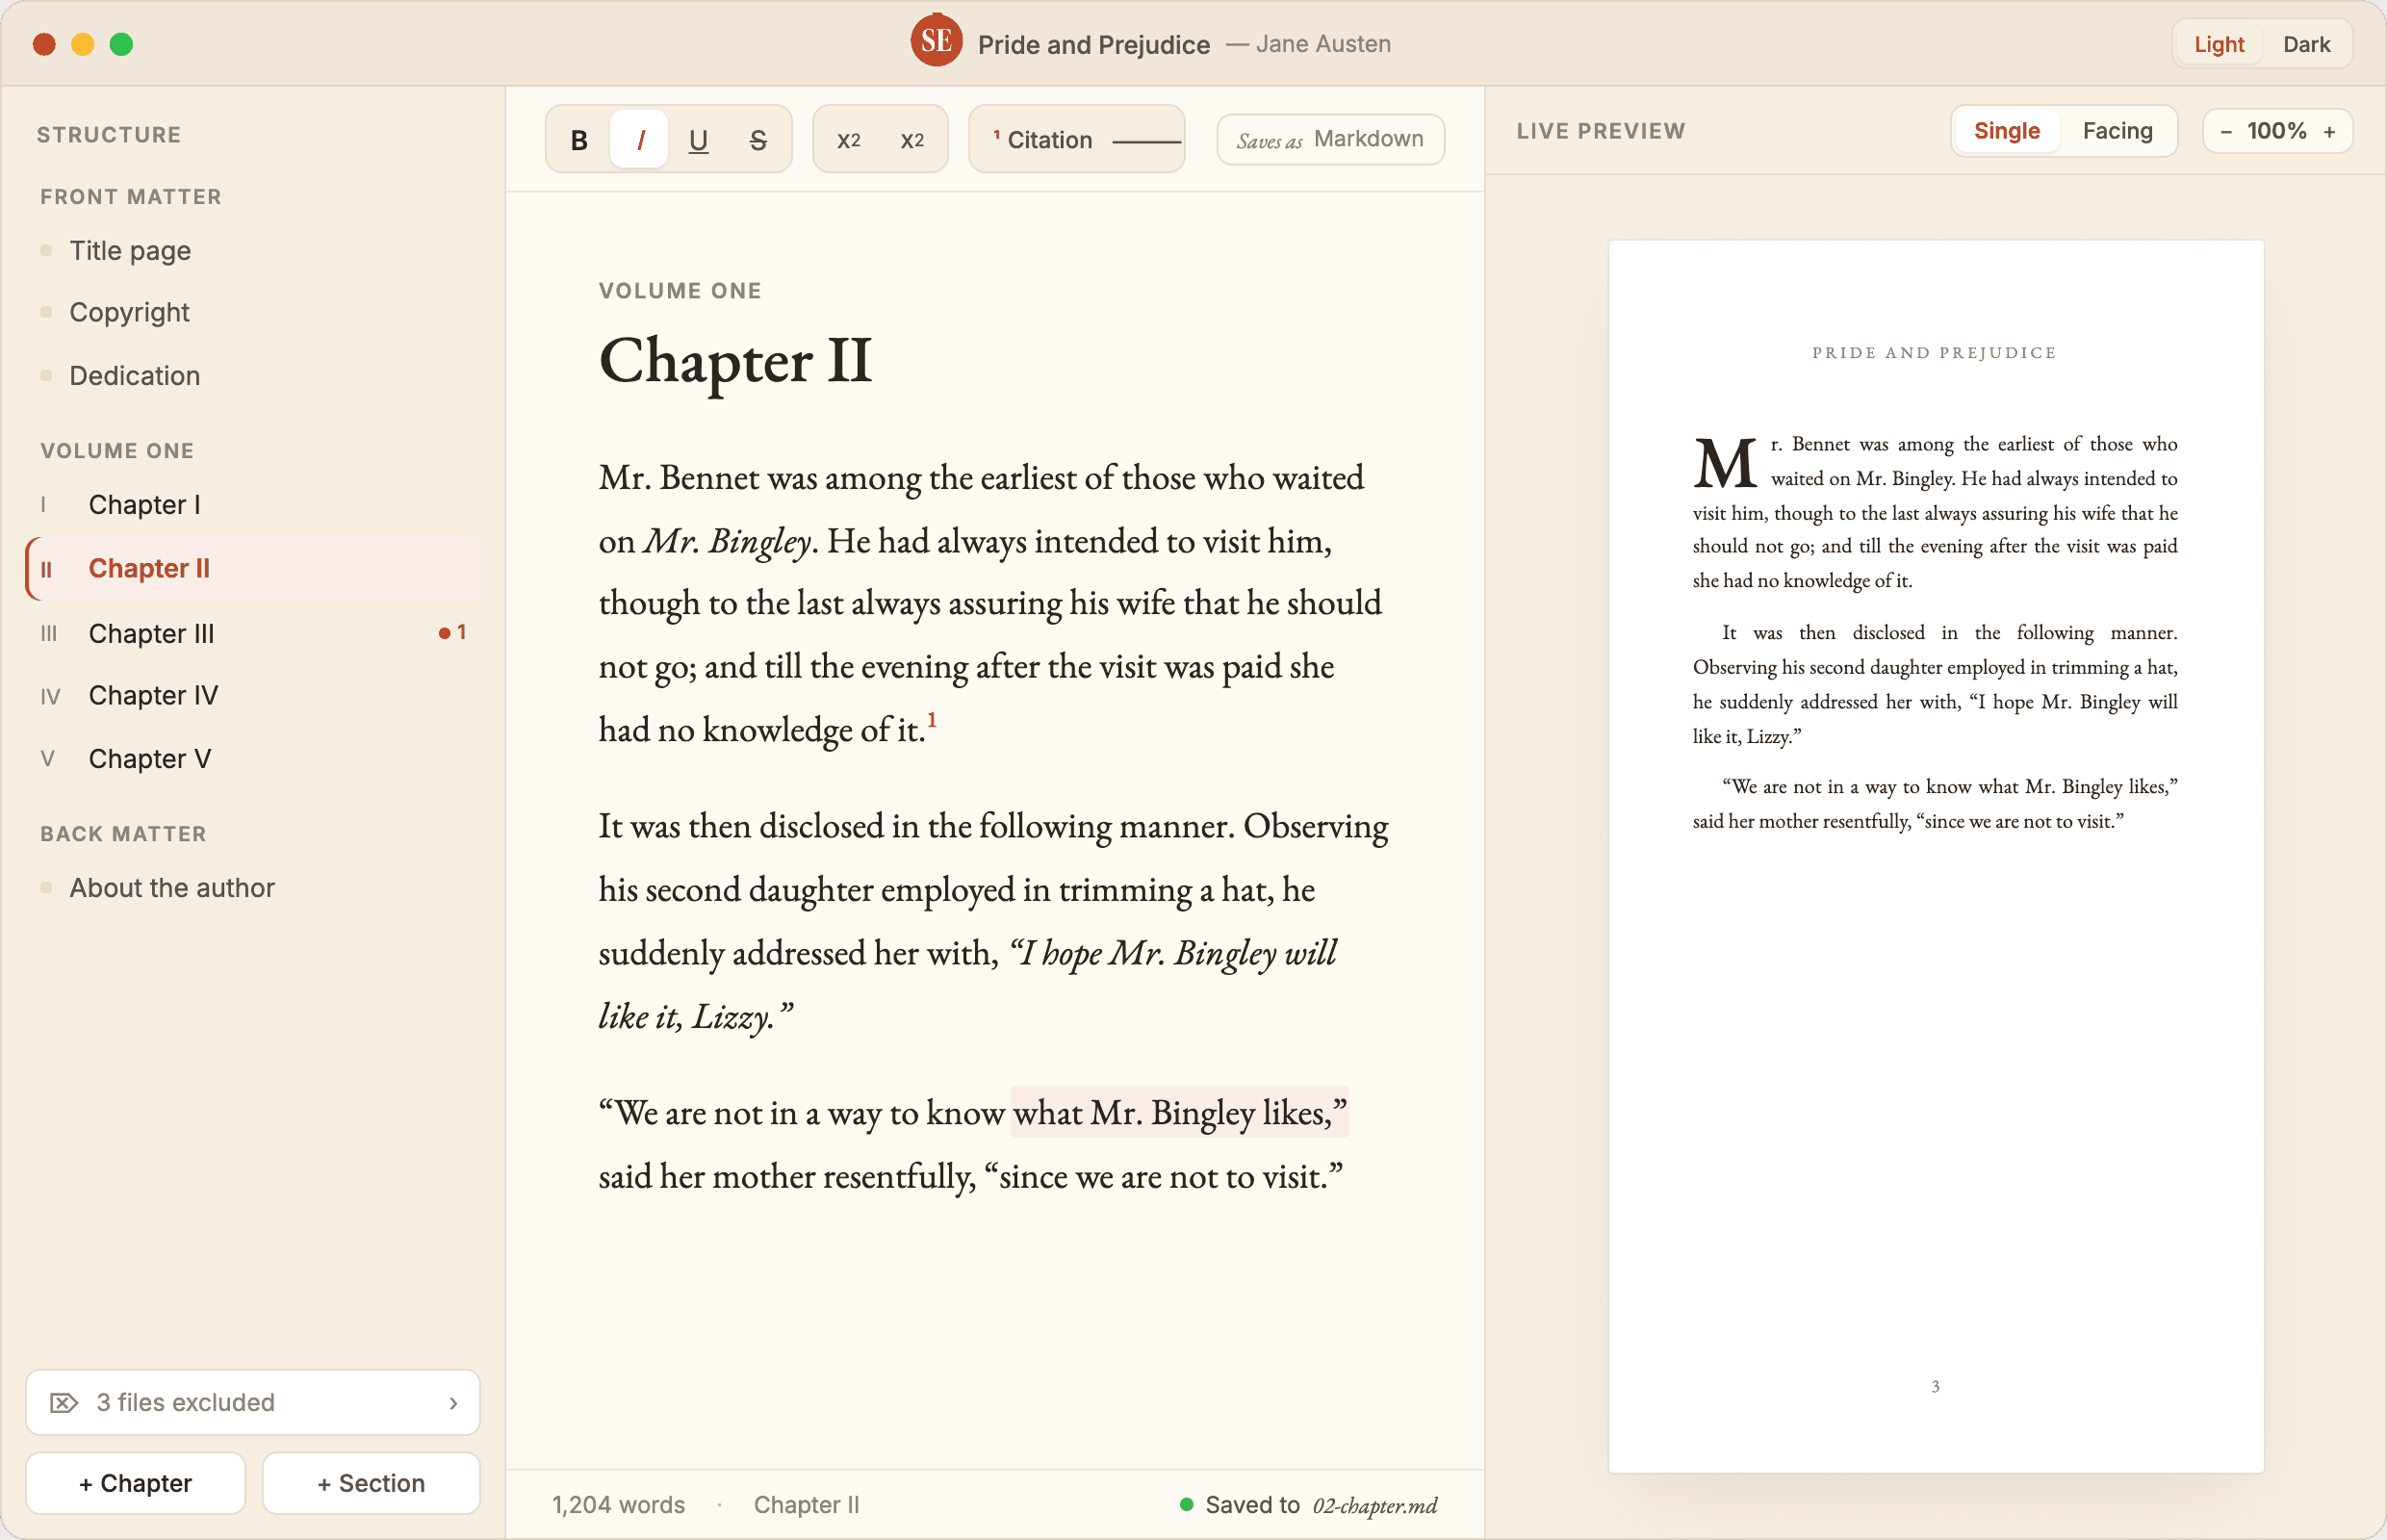Minimize the window with yellow button
Image resolution: width=2387 pixels, height=1540 pixels.
tap(83, 44)
